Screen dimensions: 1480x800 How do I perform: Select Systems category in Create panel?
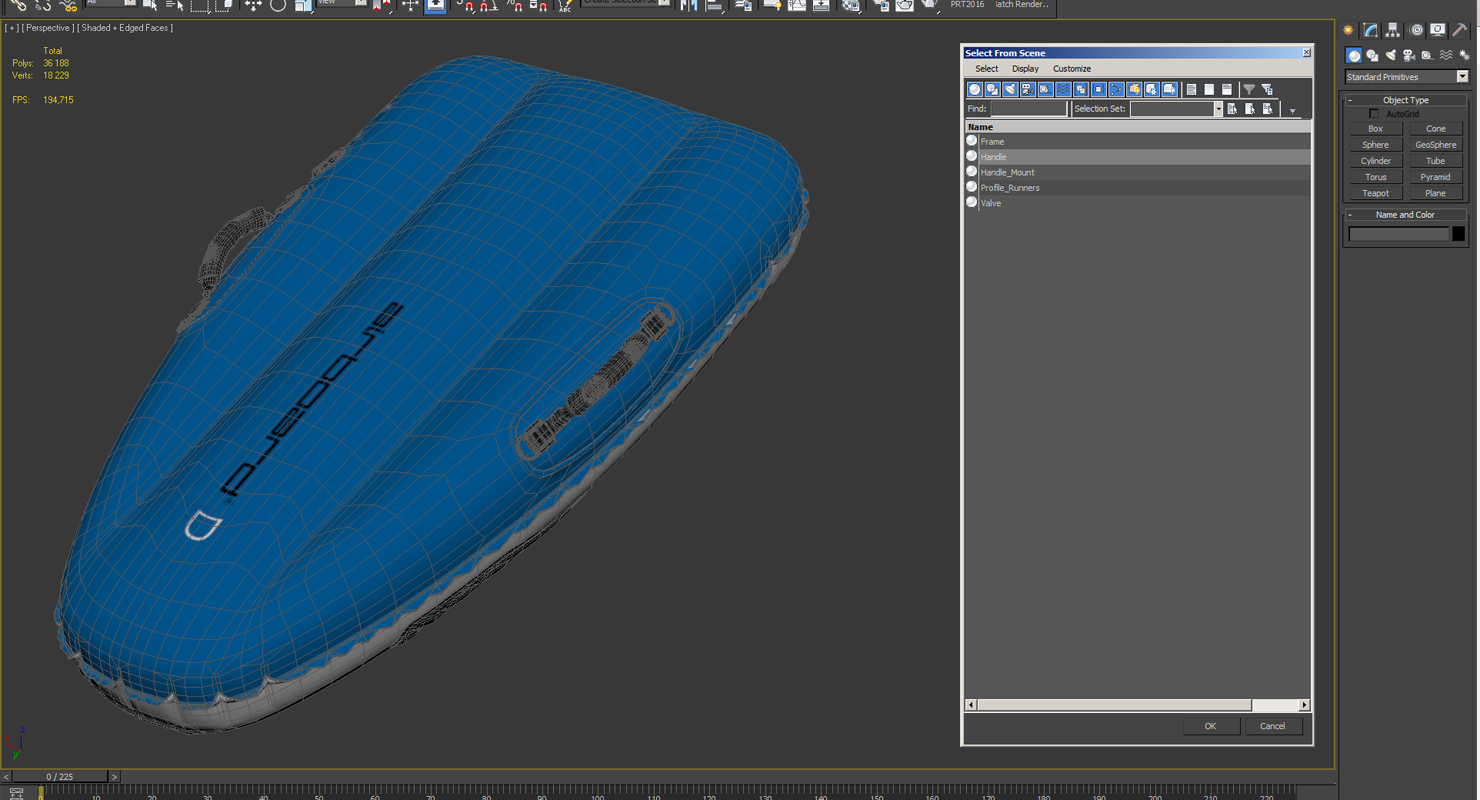click(1464, 56)
